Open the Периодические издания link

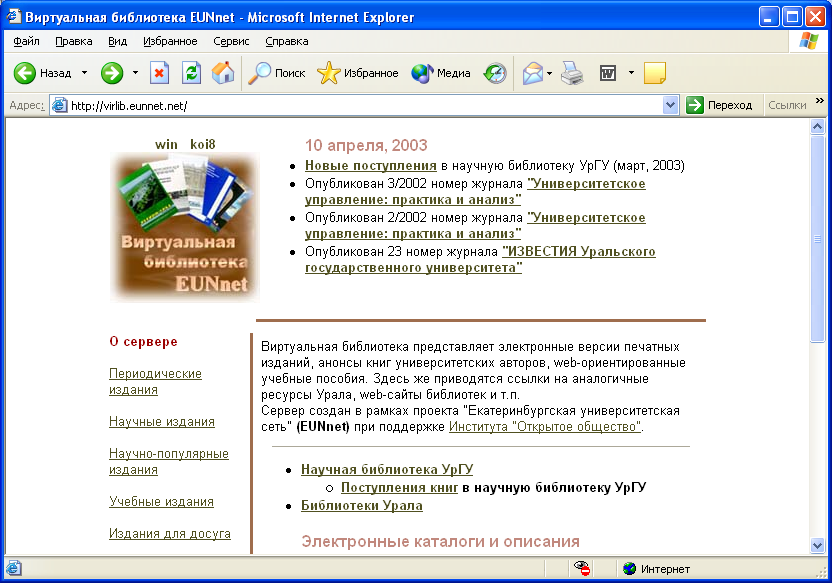155,381
